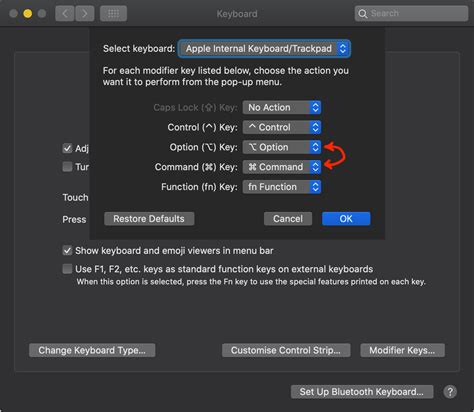
Task: Open the help question mark button
Action: tap(450, 392)
